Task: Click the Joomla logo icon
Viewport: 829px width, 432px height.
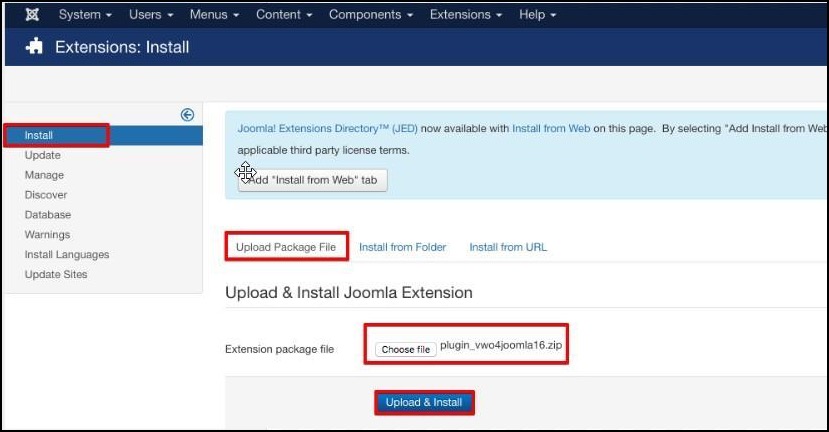Action: tap(32, 15)
